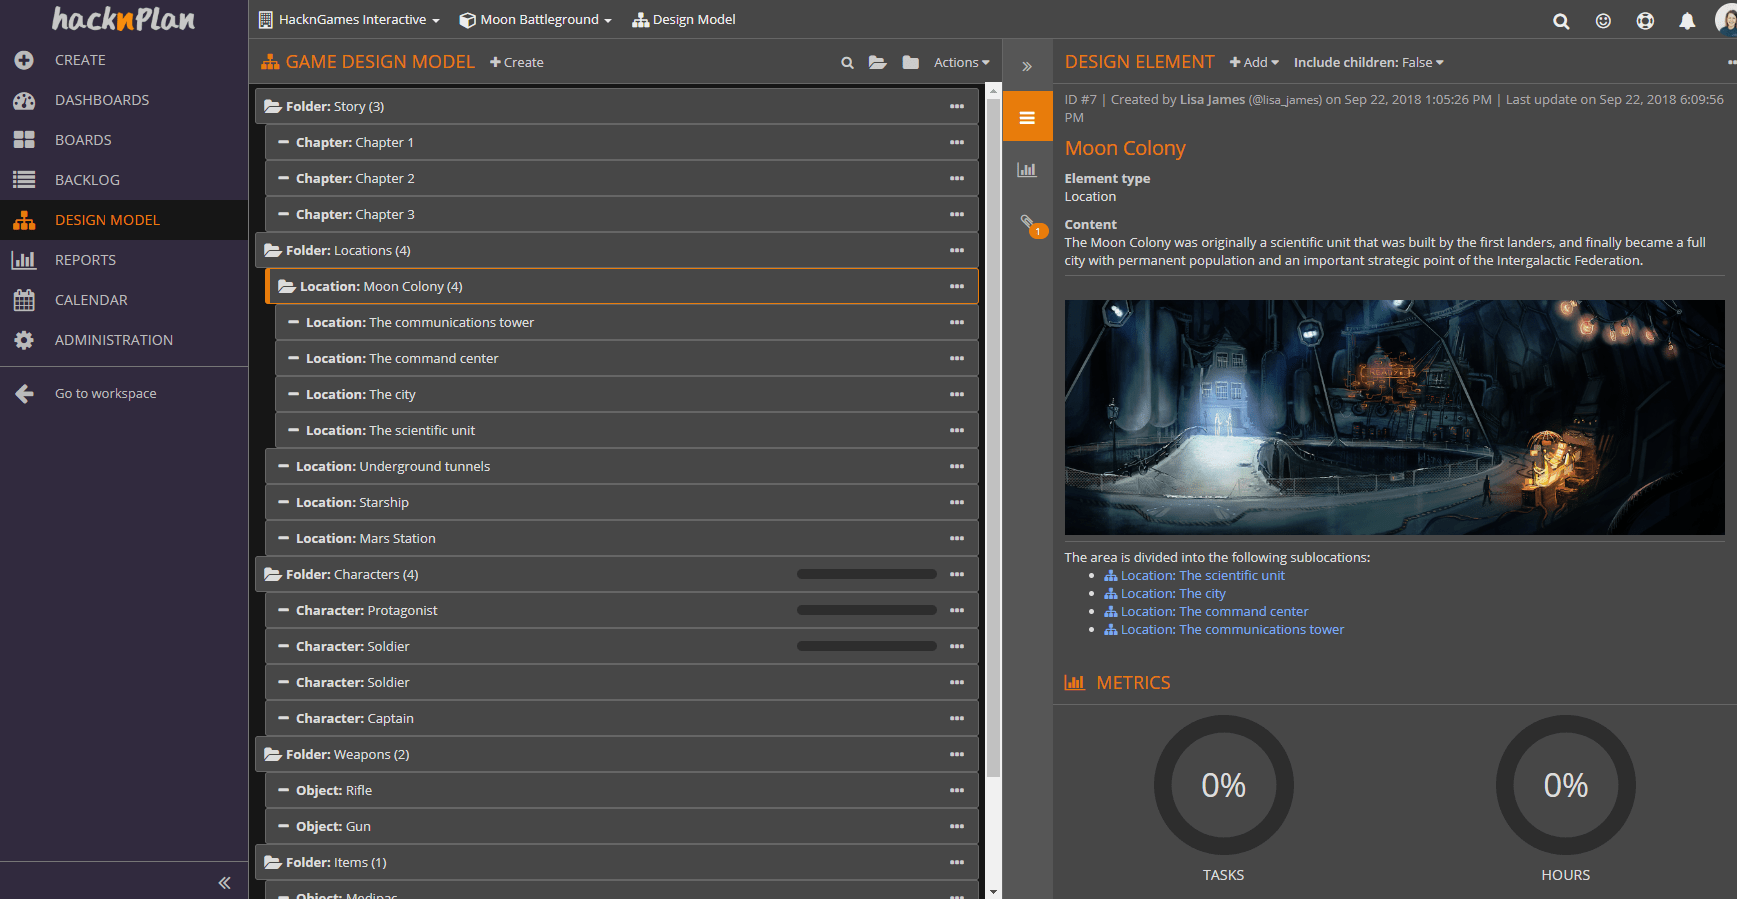Open the feedback smiley icon
Viewport: 1737px width, 899px height.
1603,21
